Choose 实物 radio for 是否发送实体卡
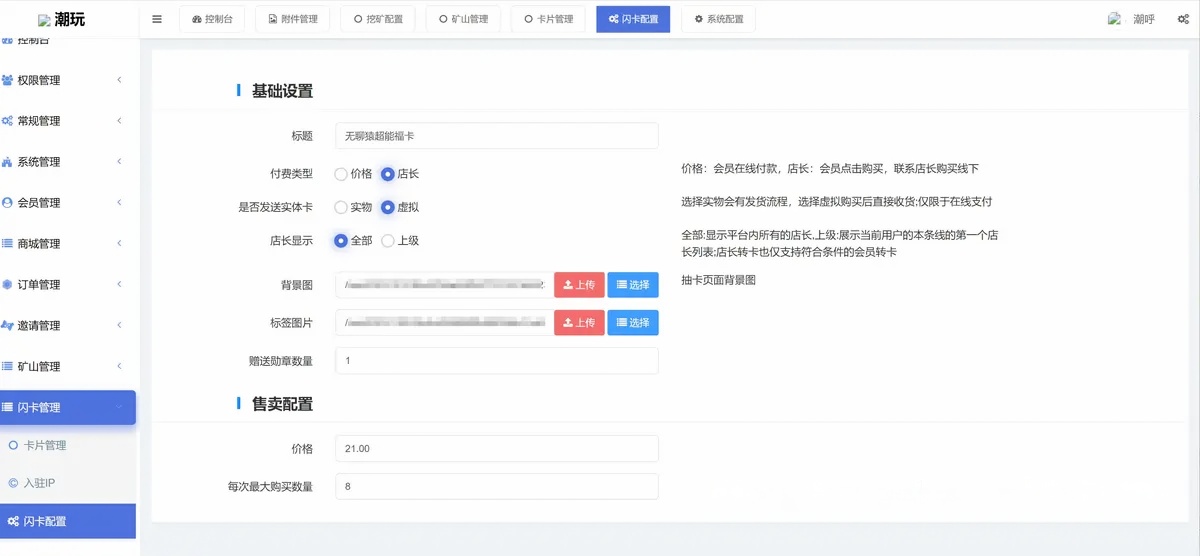The height and width of the screenshot is (556, 1200). point(341,207)
